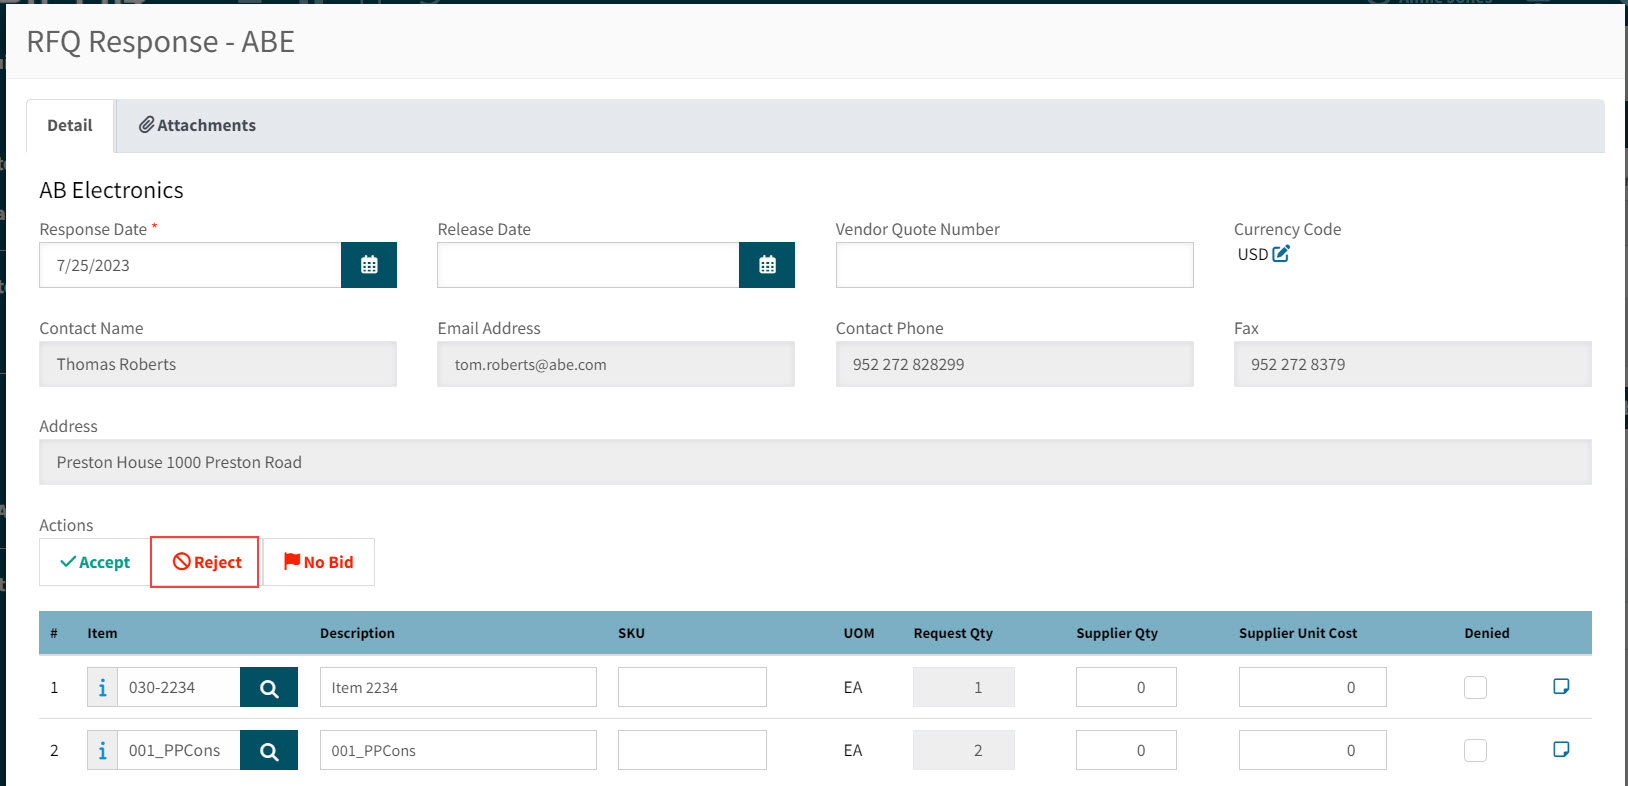Screen dimensions: 1628x786
Task: Click the SKU field for item 030-2234
Action: (x=692, y=688)
